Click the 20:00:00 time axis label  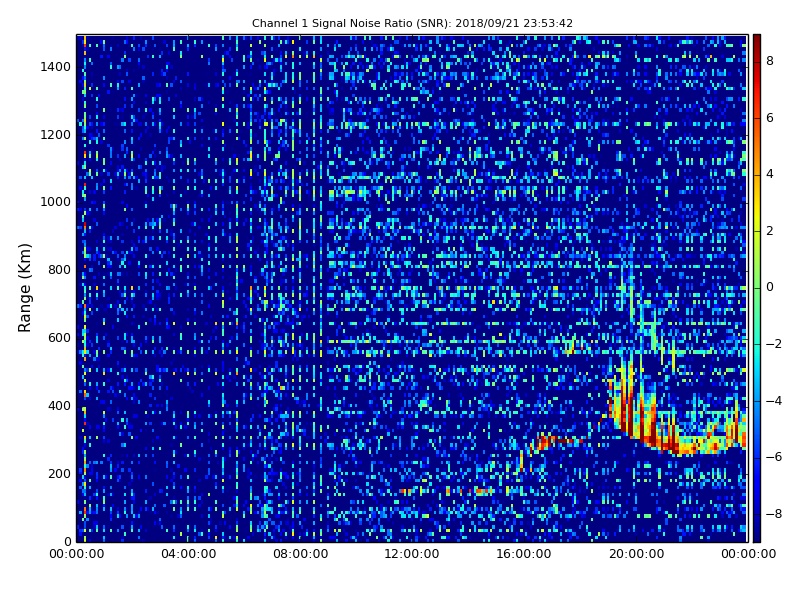pyautogui.click(x=636, y=554)
